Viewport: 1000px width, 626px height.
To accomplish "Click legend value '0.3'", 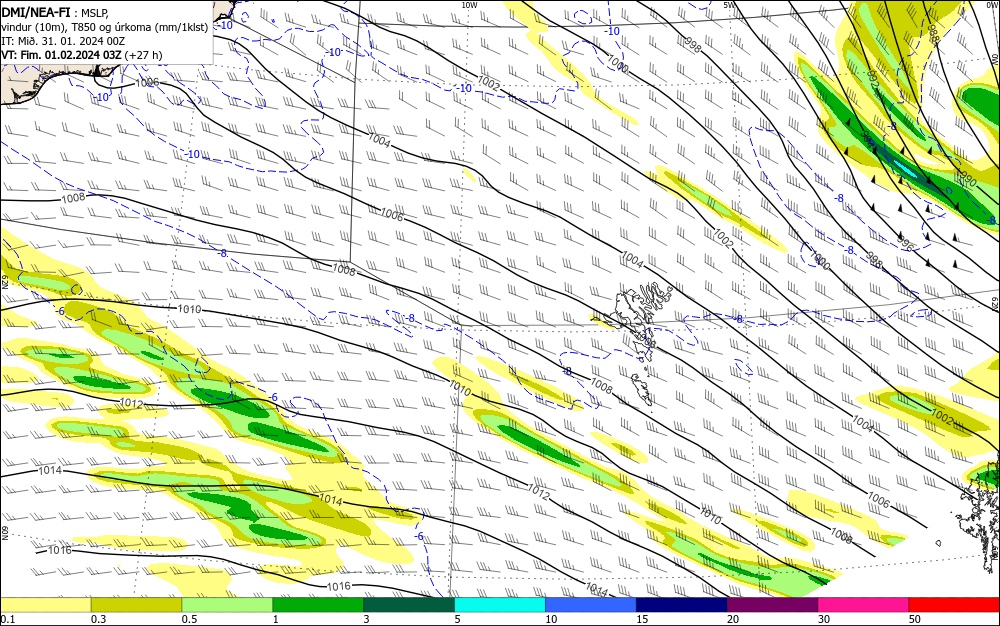I will pos(98,619).
